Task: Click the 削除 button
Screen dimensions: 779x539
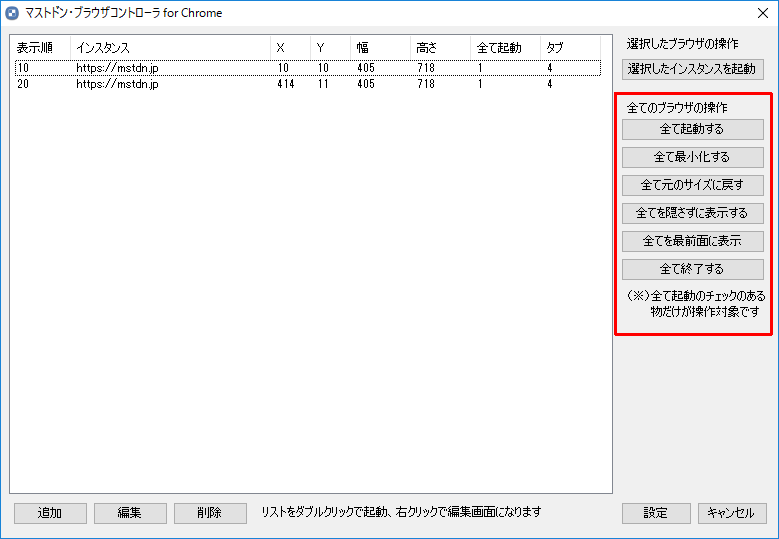Action: (210, 513)
